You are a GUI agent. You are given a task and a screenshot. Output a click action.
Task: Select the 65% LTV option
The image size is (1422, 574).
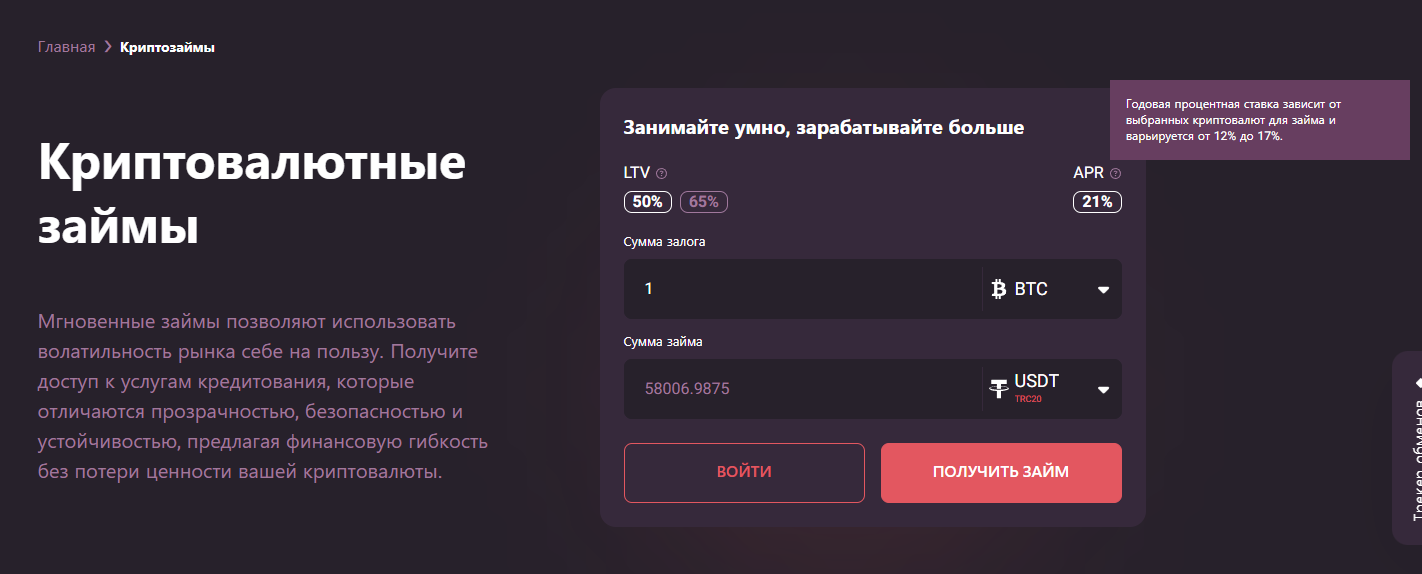click(704, 201)
